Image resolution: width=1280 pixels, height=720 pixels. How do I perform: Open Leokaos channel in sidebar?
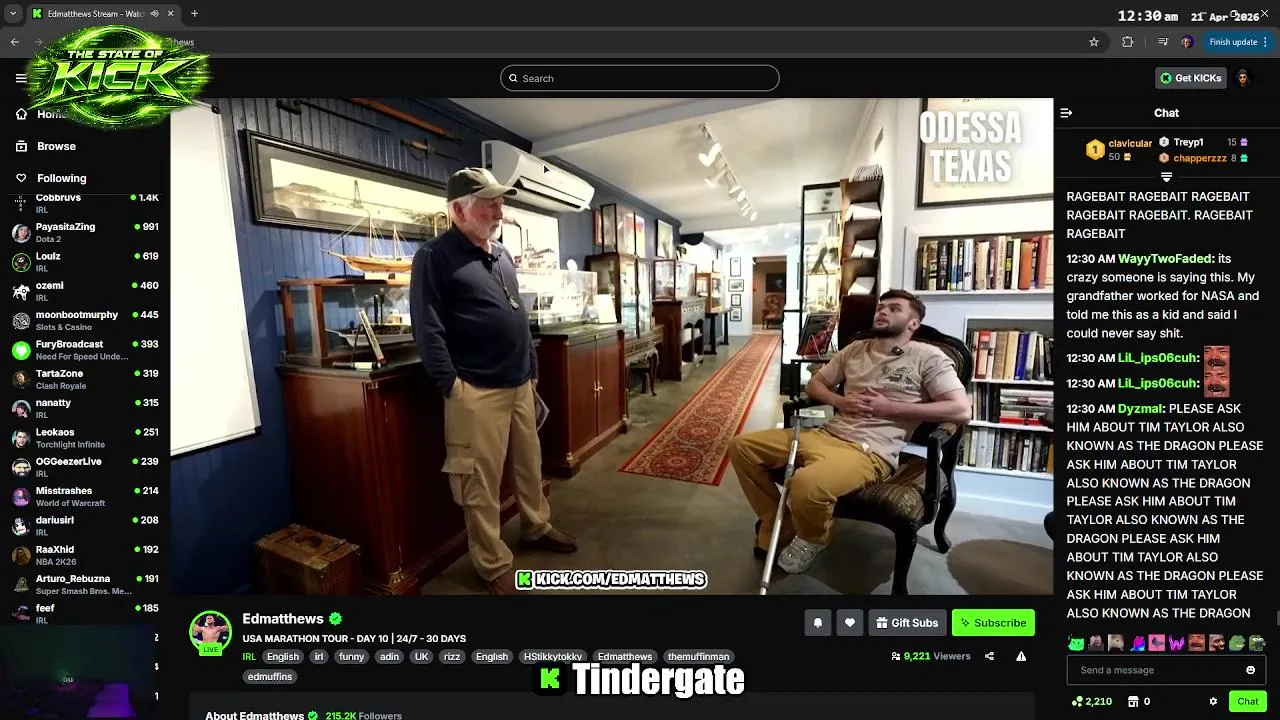click(x=85, y=438)
